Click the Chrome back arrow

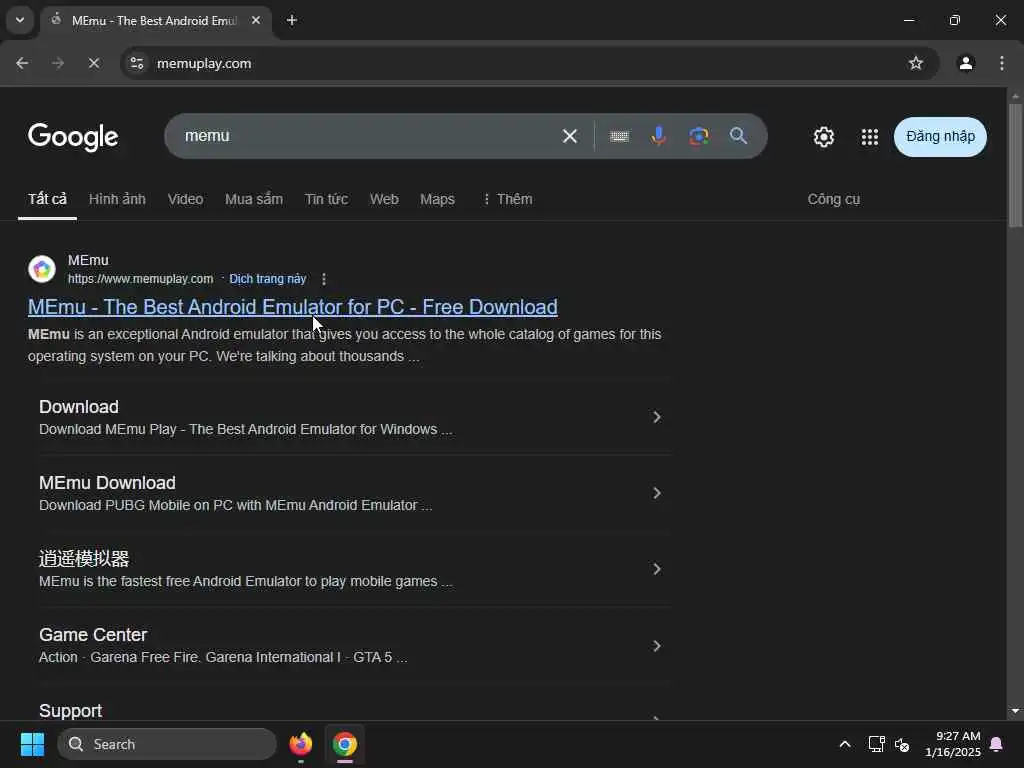click(x=22, y=63)
